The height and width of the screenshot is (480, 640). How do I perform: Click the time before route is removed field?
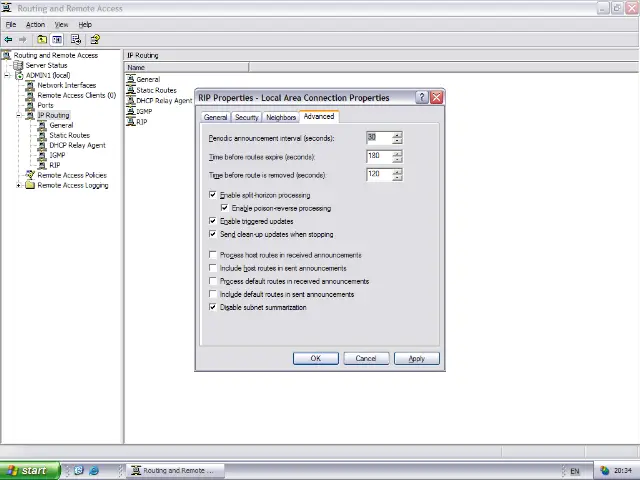(x=380, y=175)
